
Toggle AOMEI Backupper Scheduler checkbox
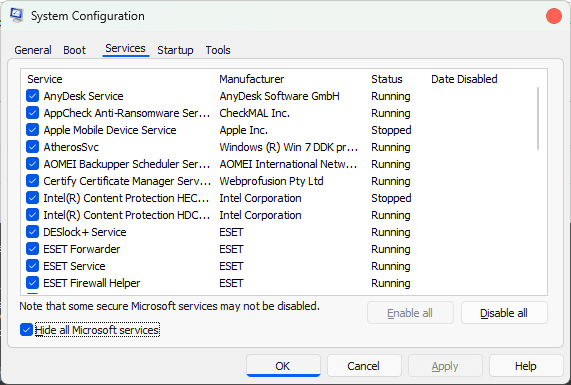[x=32, y=164]
